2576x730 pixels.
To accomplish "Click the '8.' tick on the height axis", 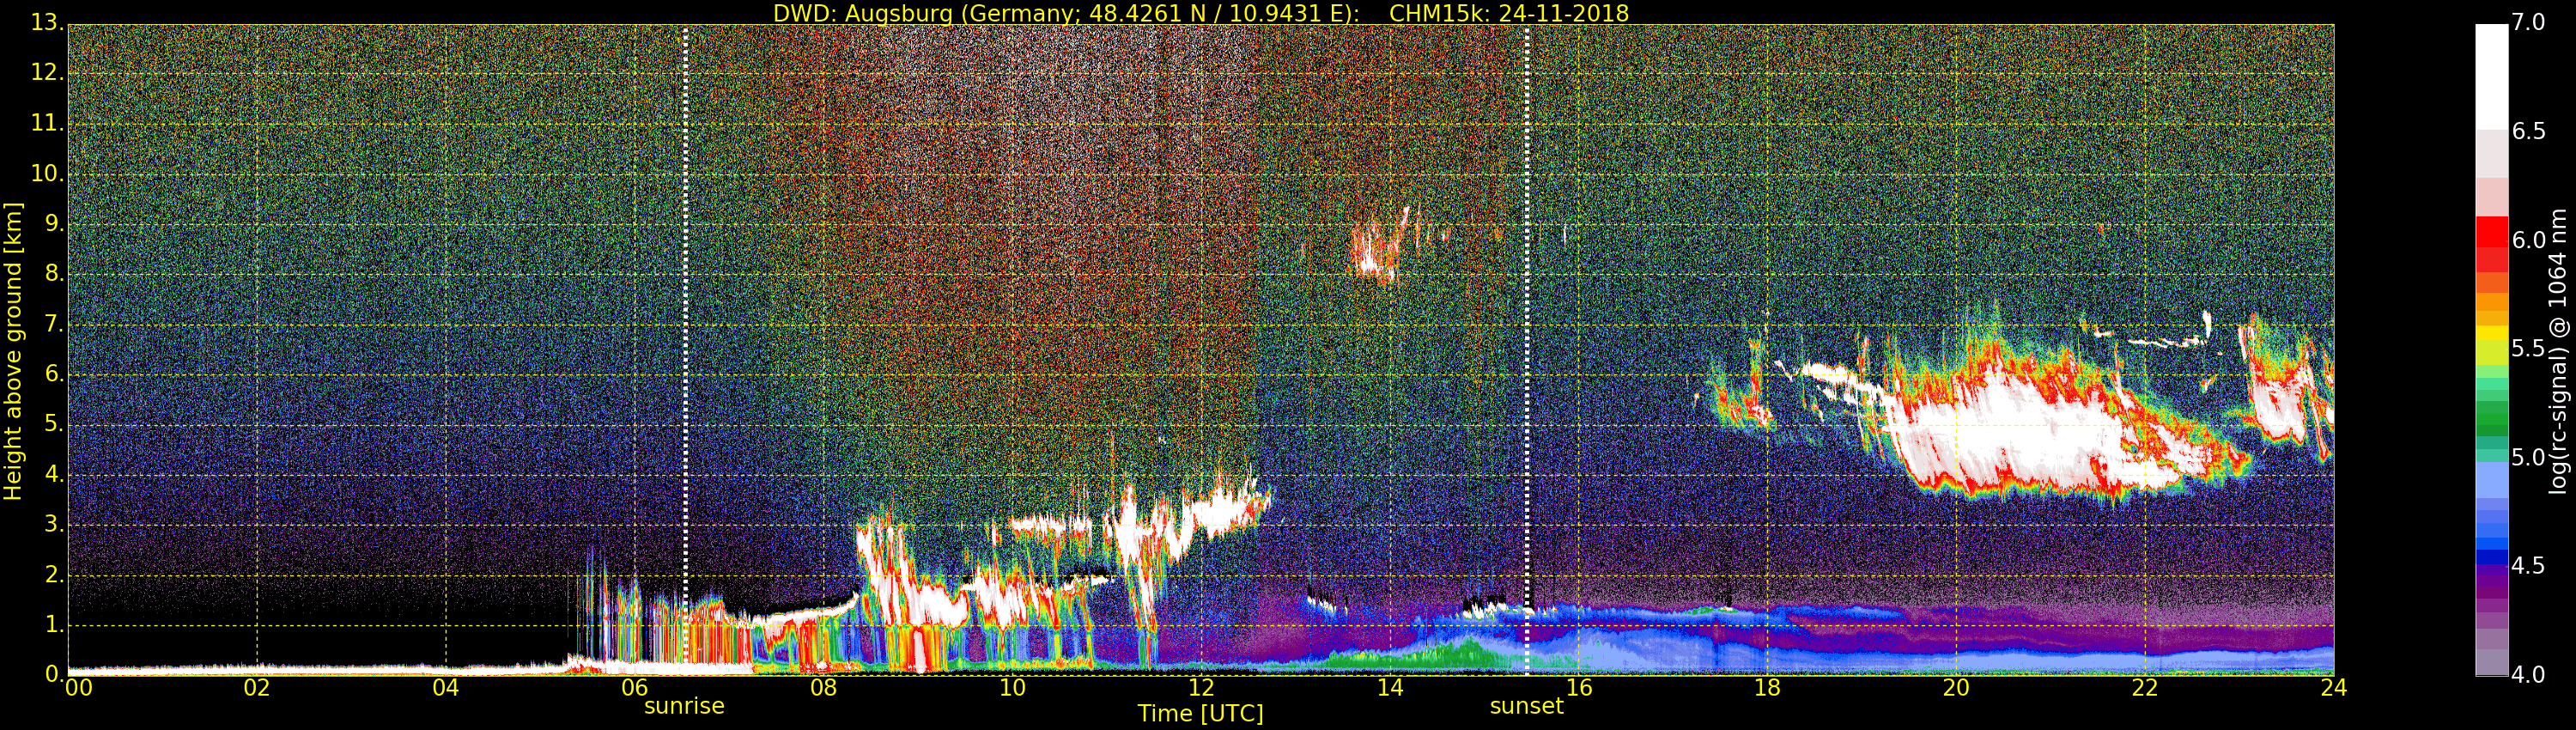I will point(53,274).
